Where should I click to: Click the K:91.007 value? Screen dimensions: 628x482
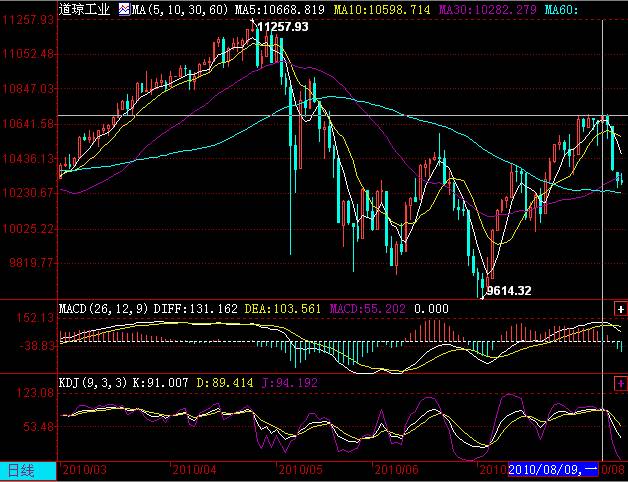160,383
